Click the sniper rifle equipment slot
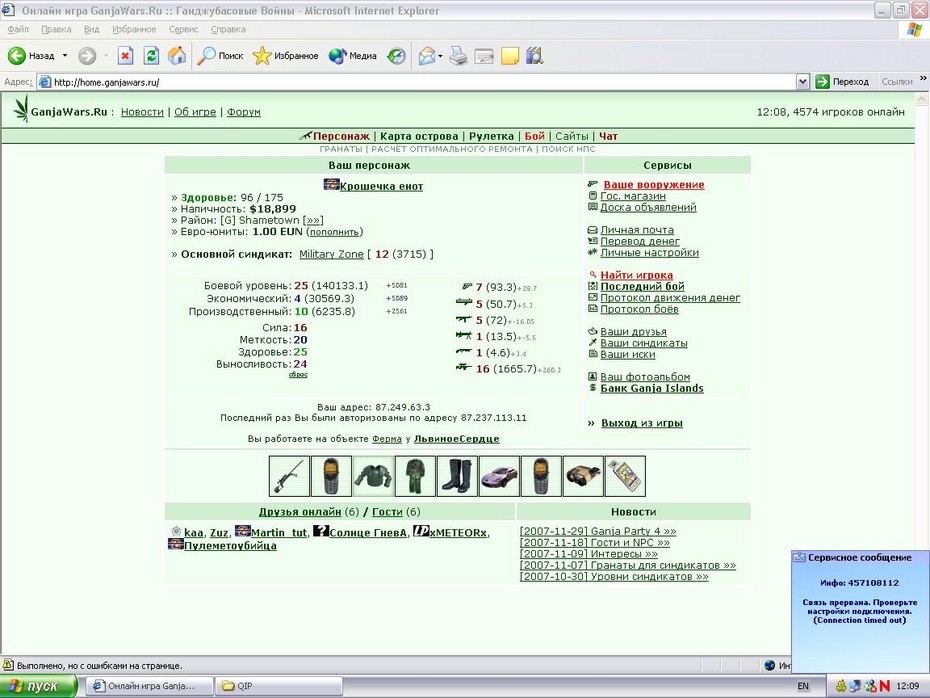This screenshot has height=698, width=930. click(289, 476)
